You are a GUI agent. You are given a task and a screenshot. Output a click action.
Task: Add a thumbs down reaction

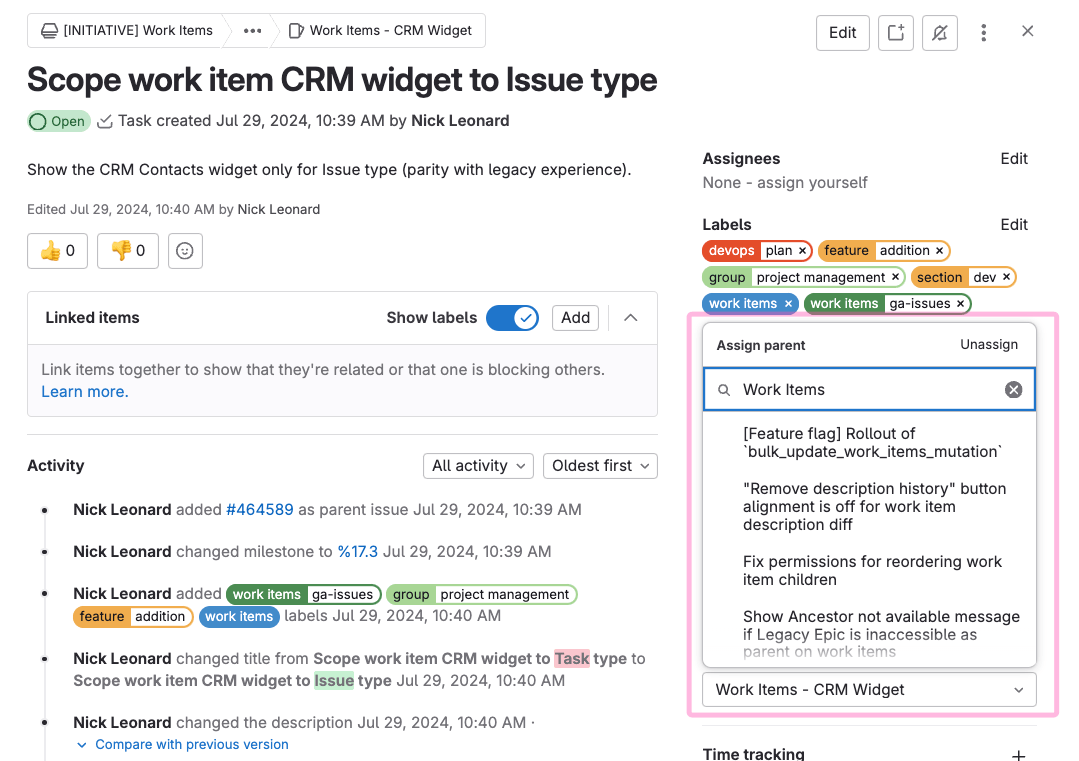[x=127, y=251]
